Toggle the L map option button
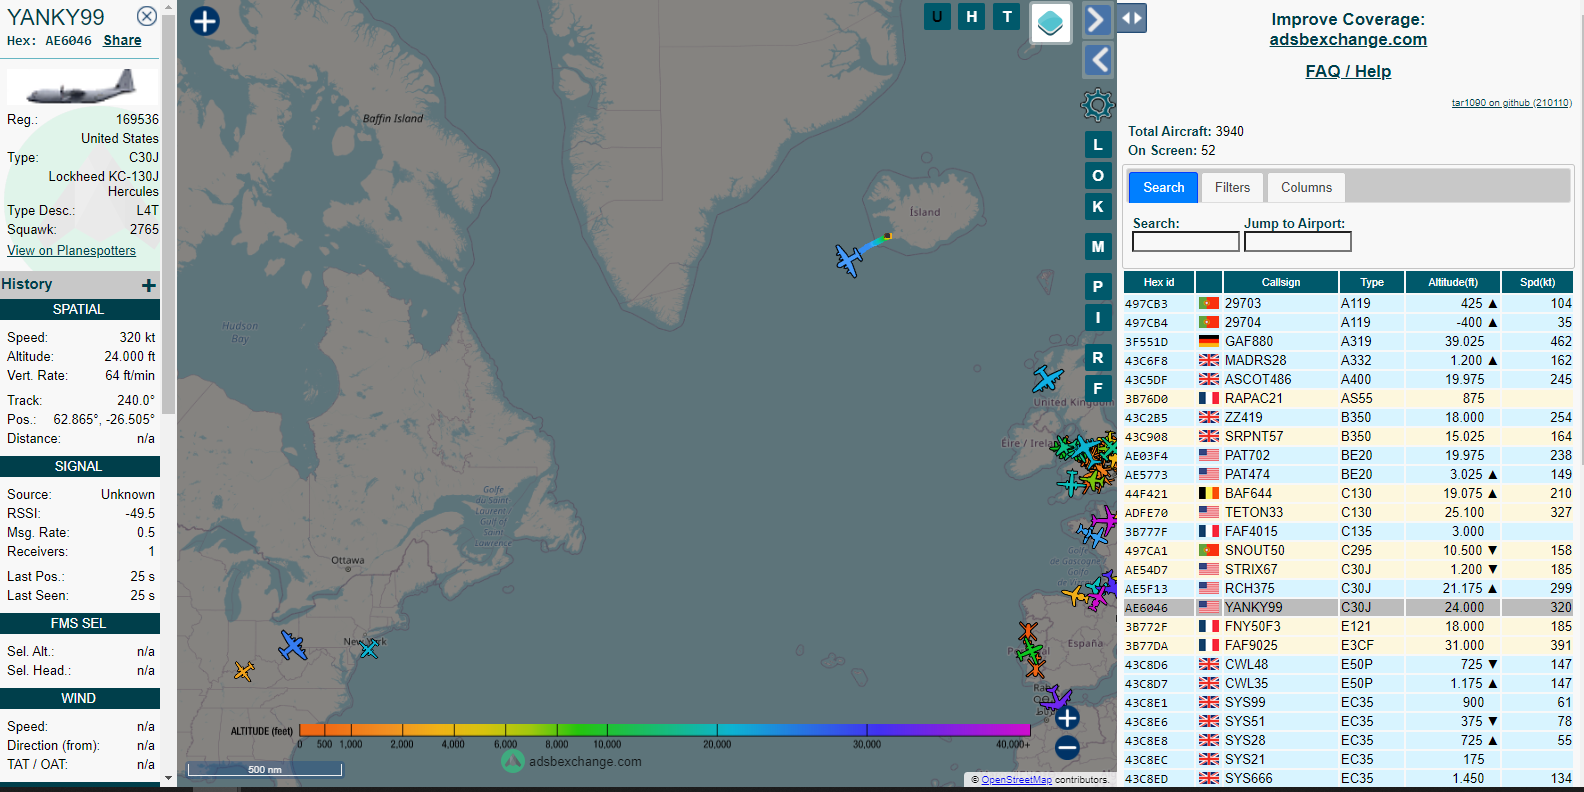Viewport: 1584px width, 792px height. point(1098,144)
